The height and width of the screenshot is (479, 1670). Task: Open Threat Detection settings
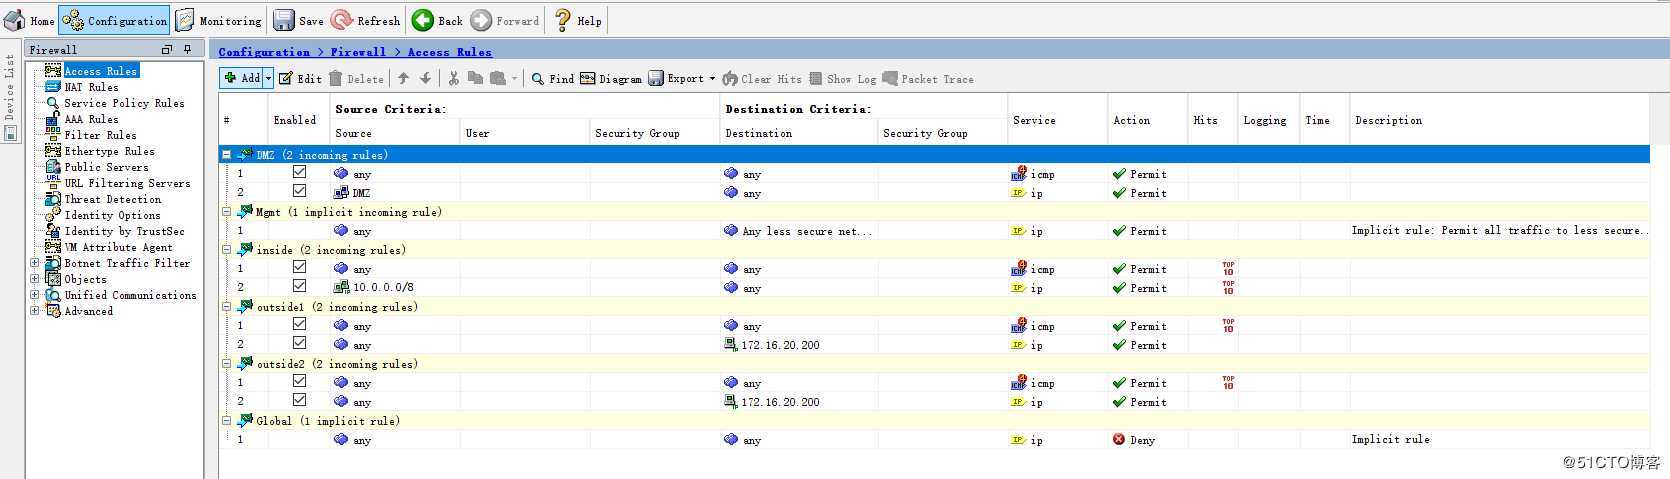112,199
